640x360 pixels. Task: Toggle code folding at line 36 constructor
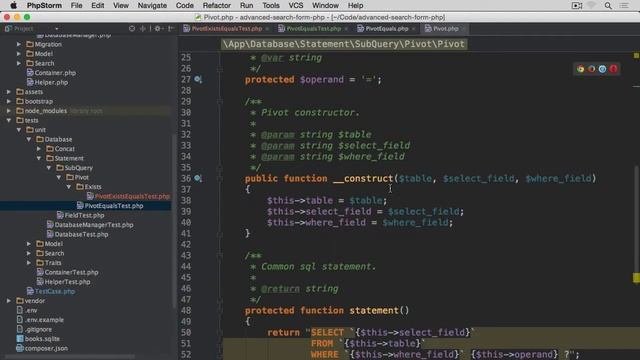click(x=220, y=178)
